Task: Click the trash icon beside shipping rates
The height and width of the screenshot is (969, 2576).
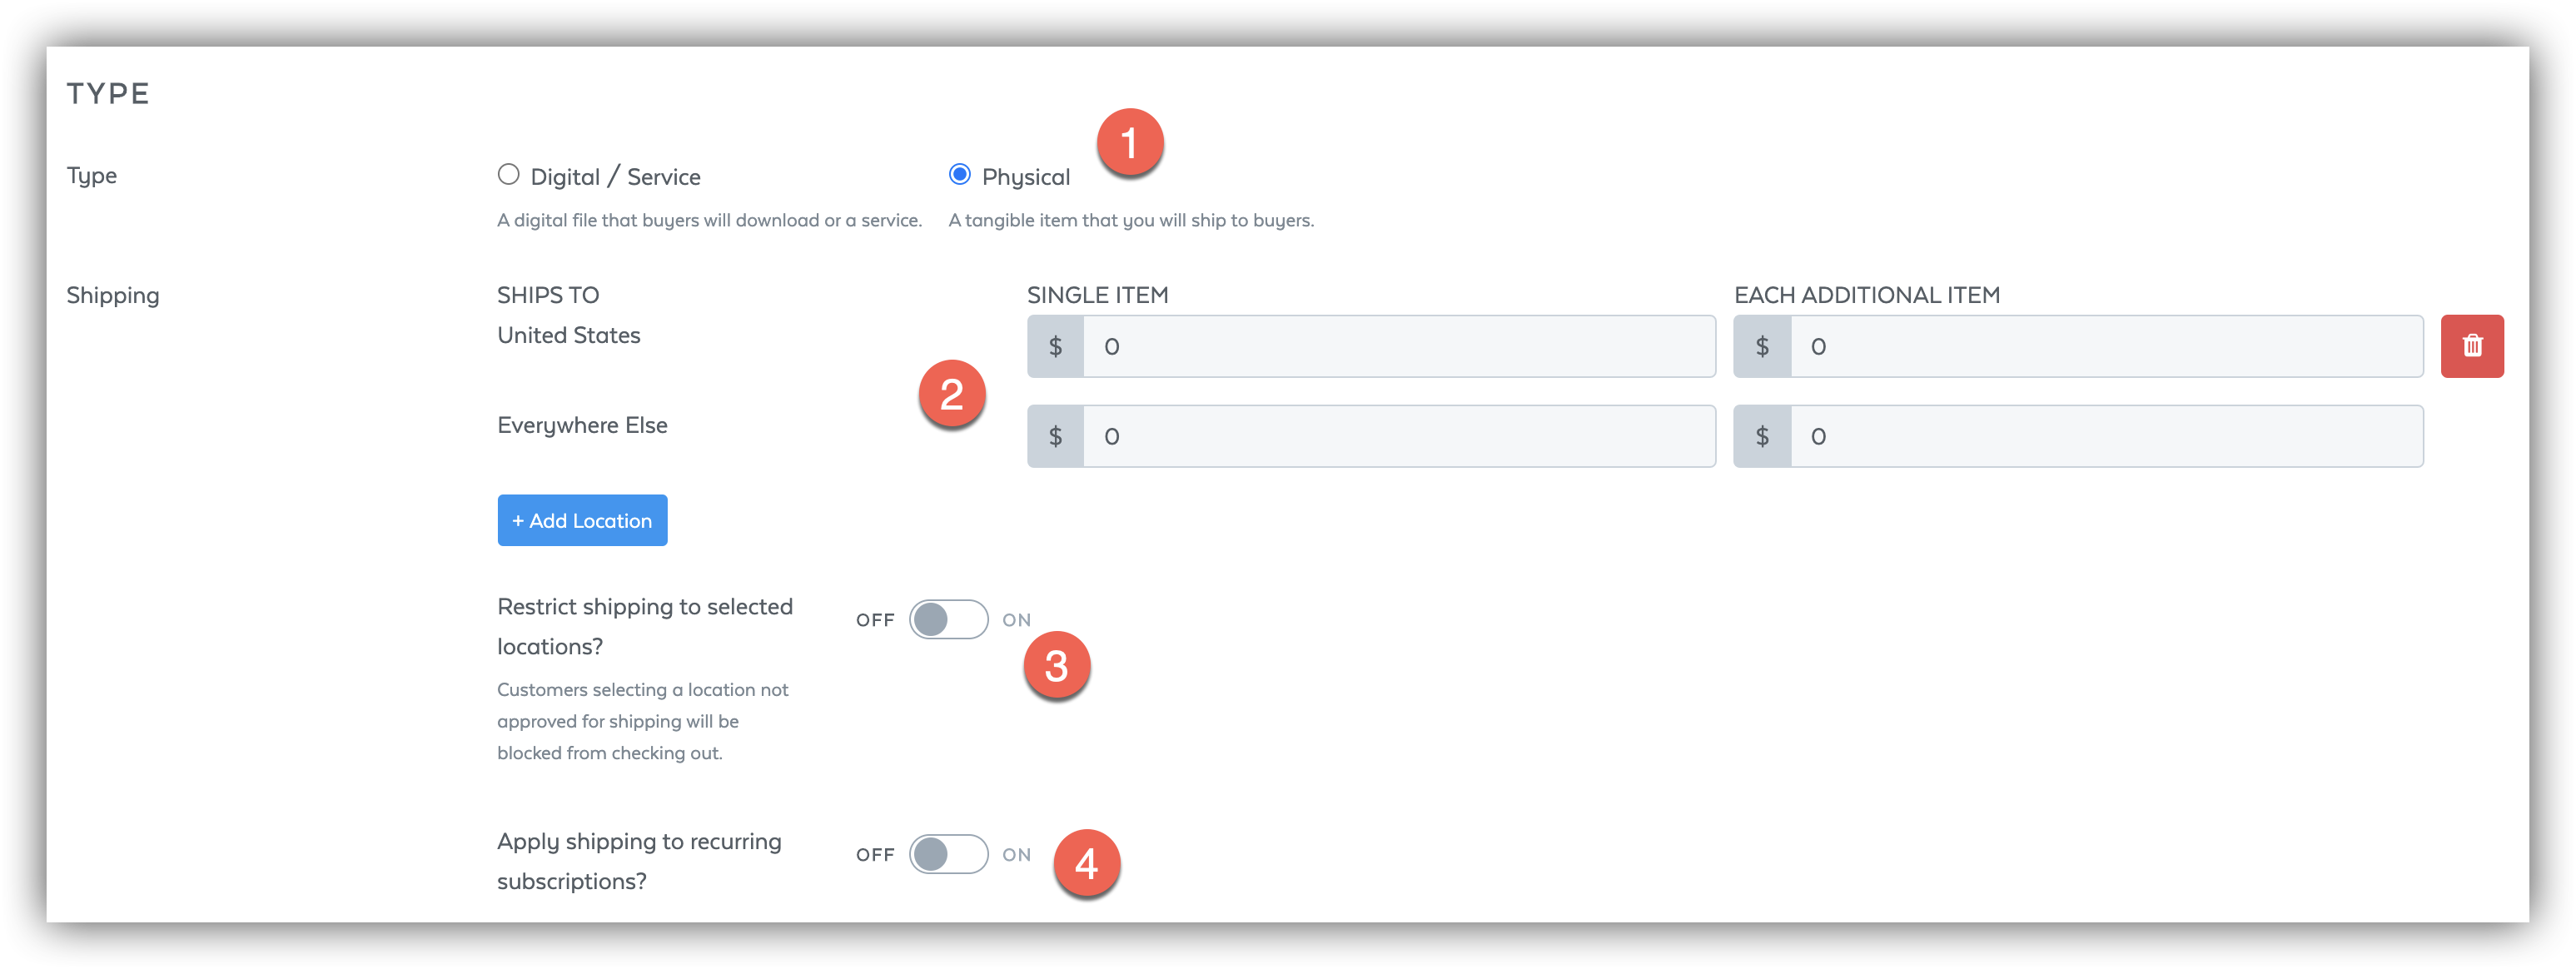Action: 2472,346
